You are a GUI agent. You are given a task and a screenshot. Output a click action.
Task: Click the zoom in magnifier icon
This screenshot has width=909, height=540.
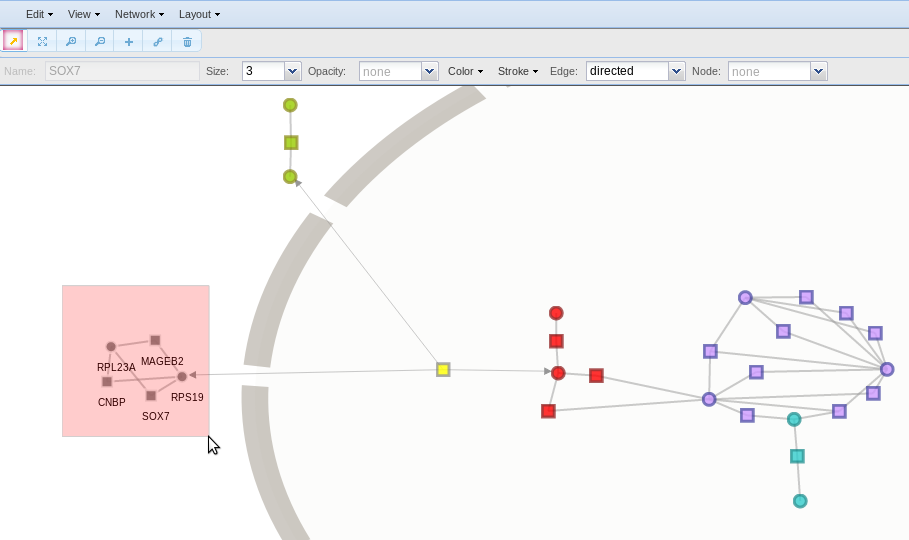click(71, 41)
